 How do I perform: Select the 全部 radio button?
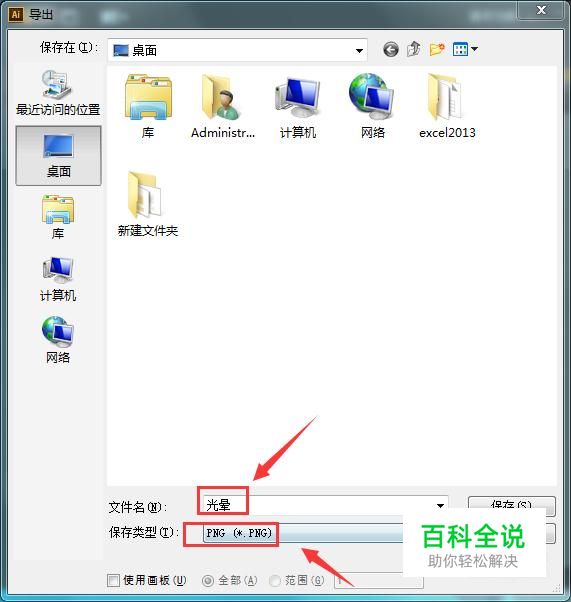point(208,580)
